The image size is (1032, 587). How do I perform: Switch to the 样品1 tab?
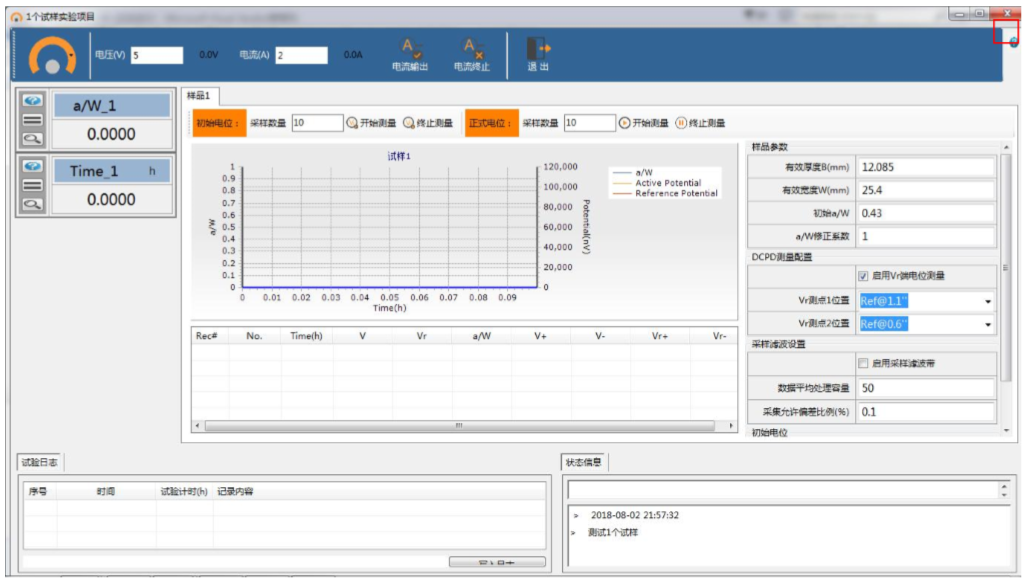198,96
